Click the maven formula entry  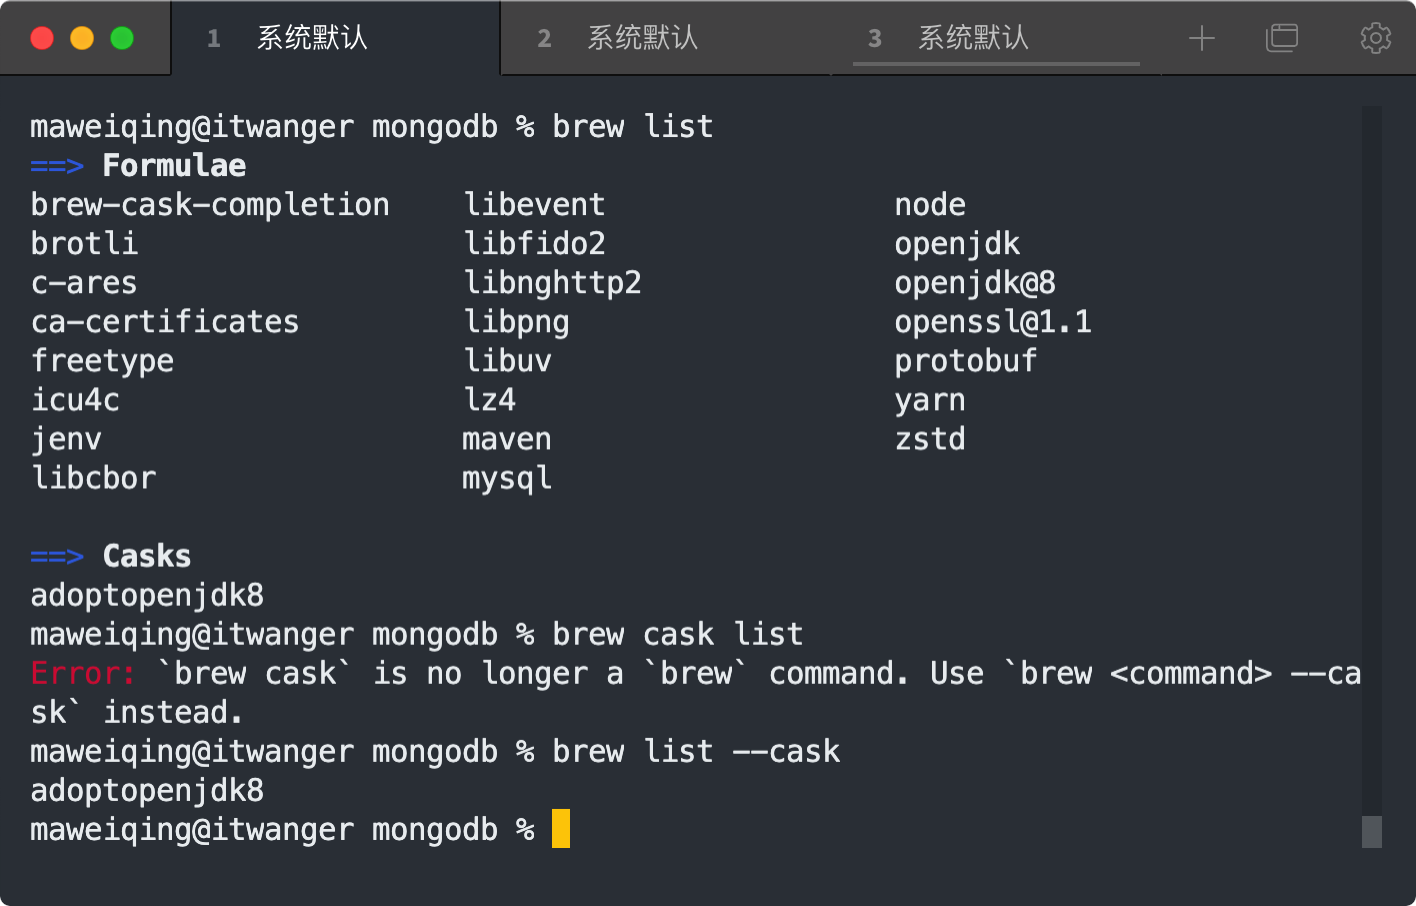point(506,439)
